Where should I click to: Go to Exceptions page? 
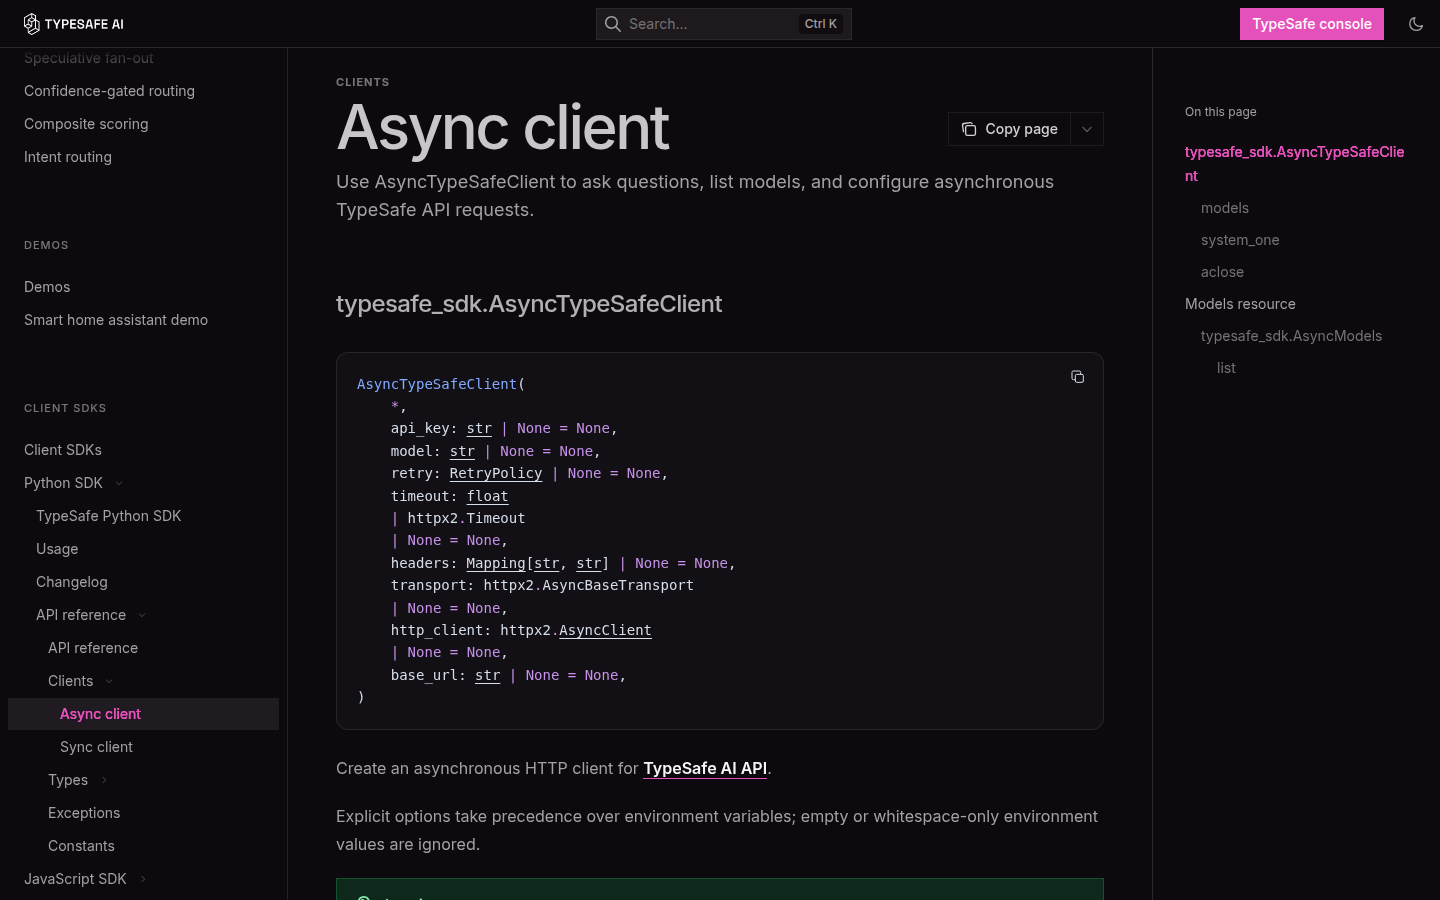[84, 813]
